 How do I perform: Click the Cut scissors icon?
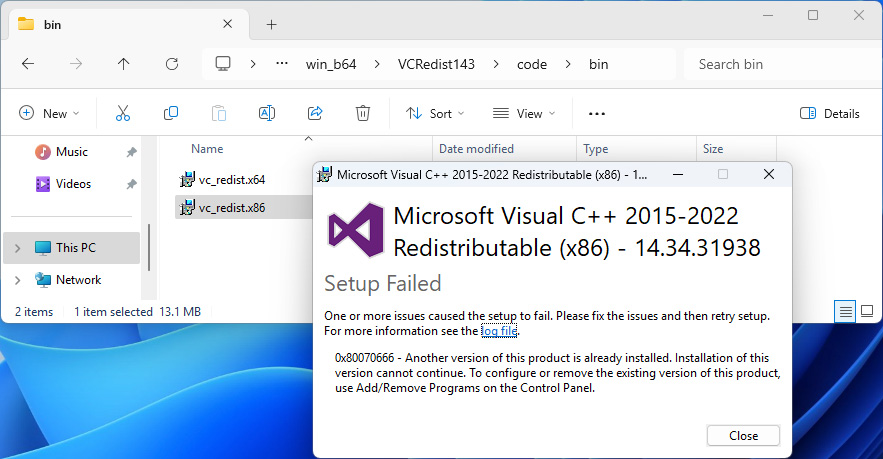click(x=123, y=113)
